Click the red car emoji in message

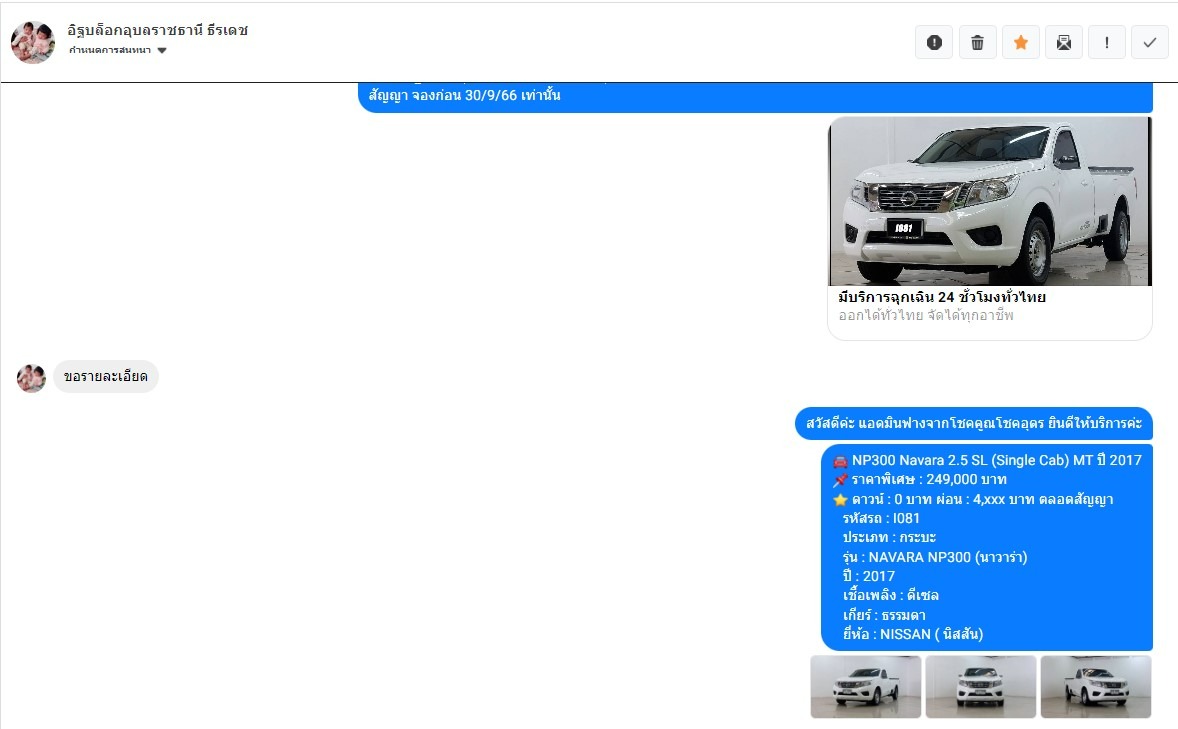[841, 461]
